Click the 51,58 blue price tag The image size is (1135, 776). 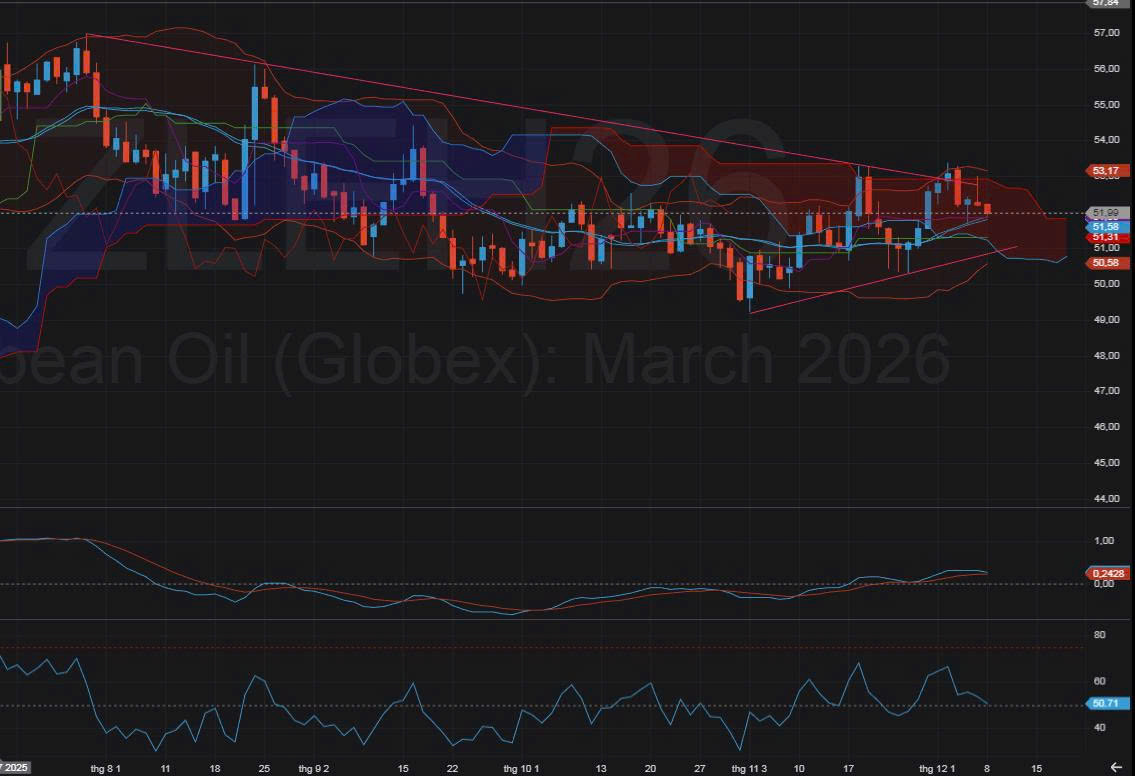point(1105,227)
